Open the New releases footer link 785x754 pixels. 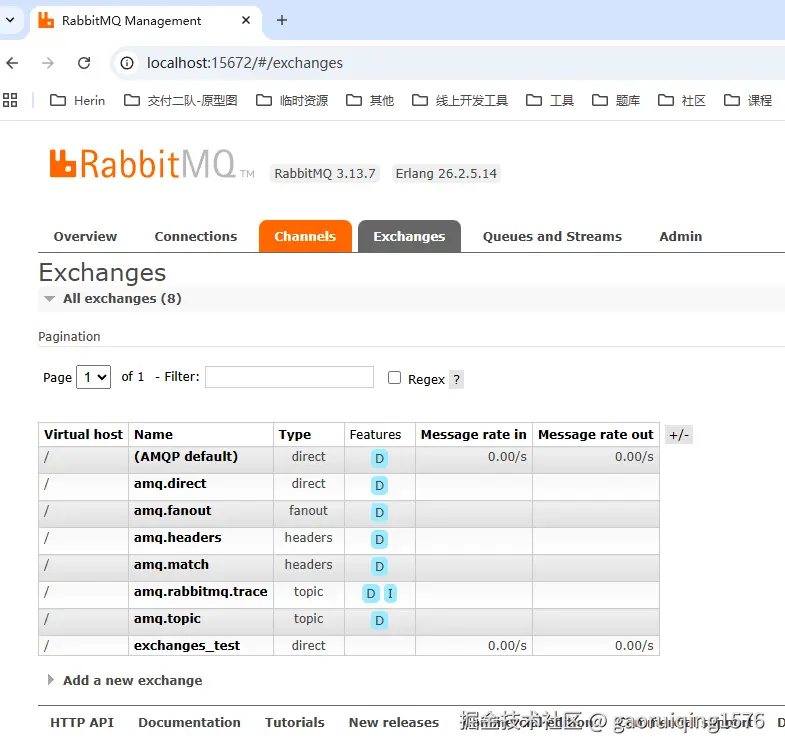[x=394, y=722]
